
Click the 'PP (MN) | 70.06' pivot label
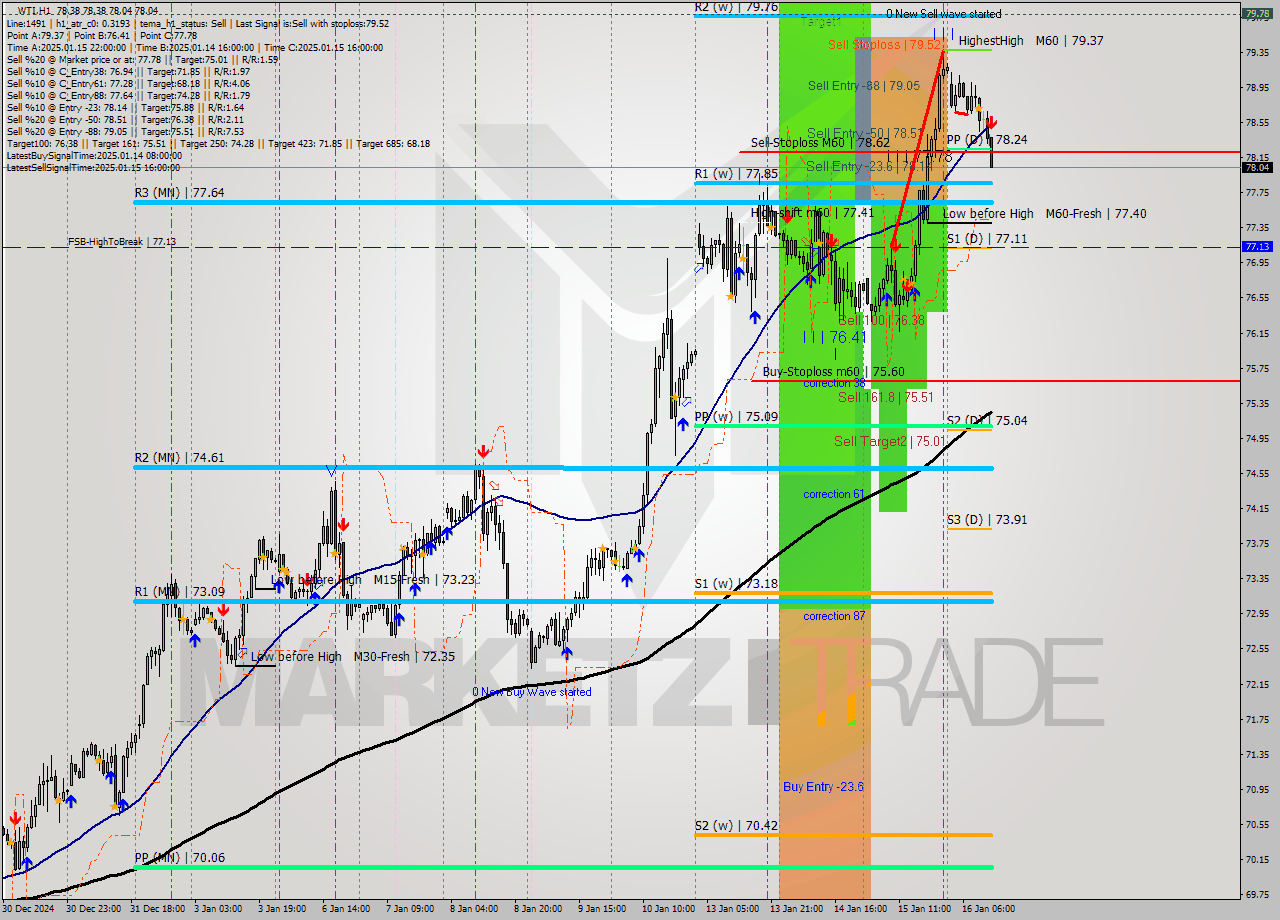click(180, 858)
